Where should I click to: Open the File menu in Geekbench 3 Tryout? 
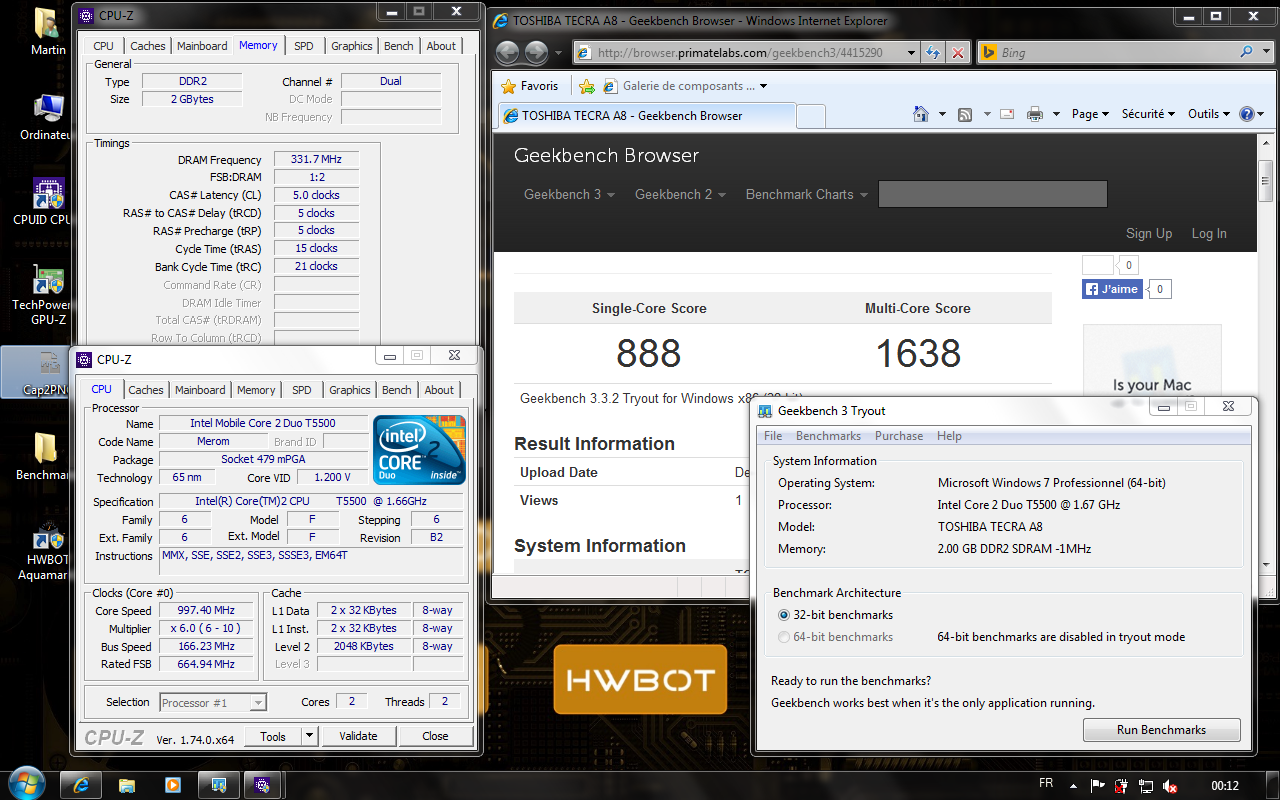pos(773,436)
